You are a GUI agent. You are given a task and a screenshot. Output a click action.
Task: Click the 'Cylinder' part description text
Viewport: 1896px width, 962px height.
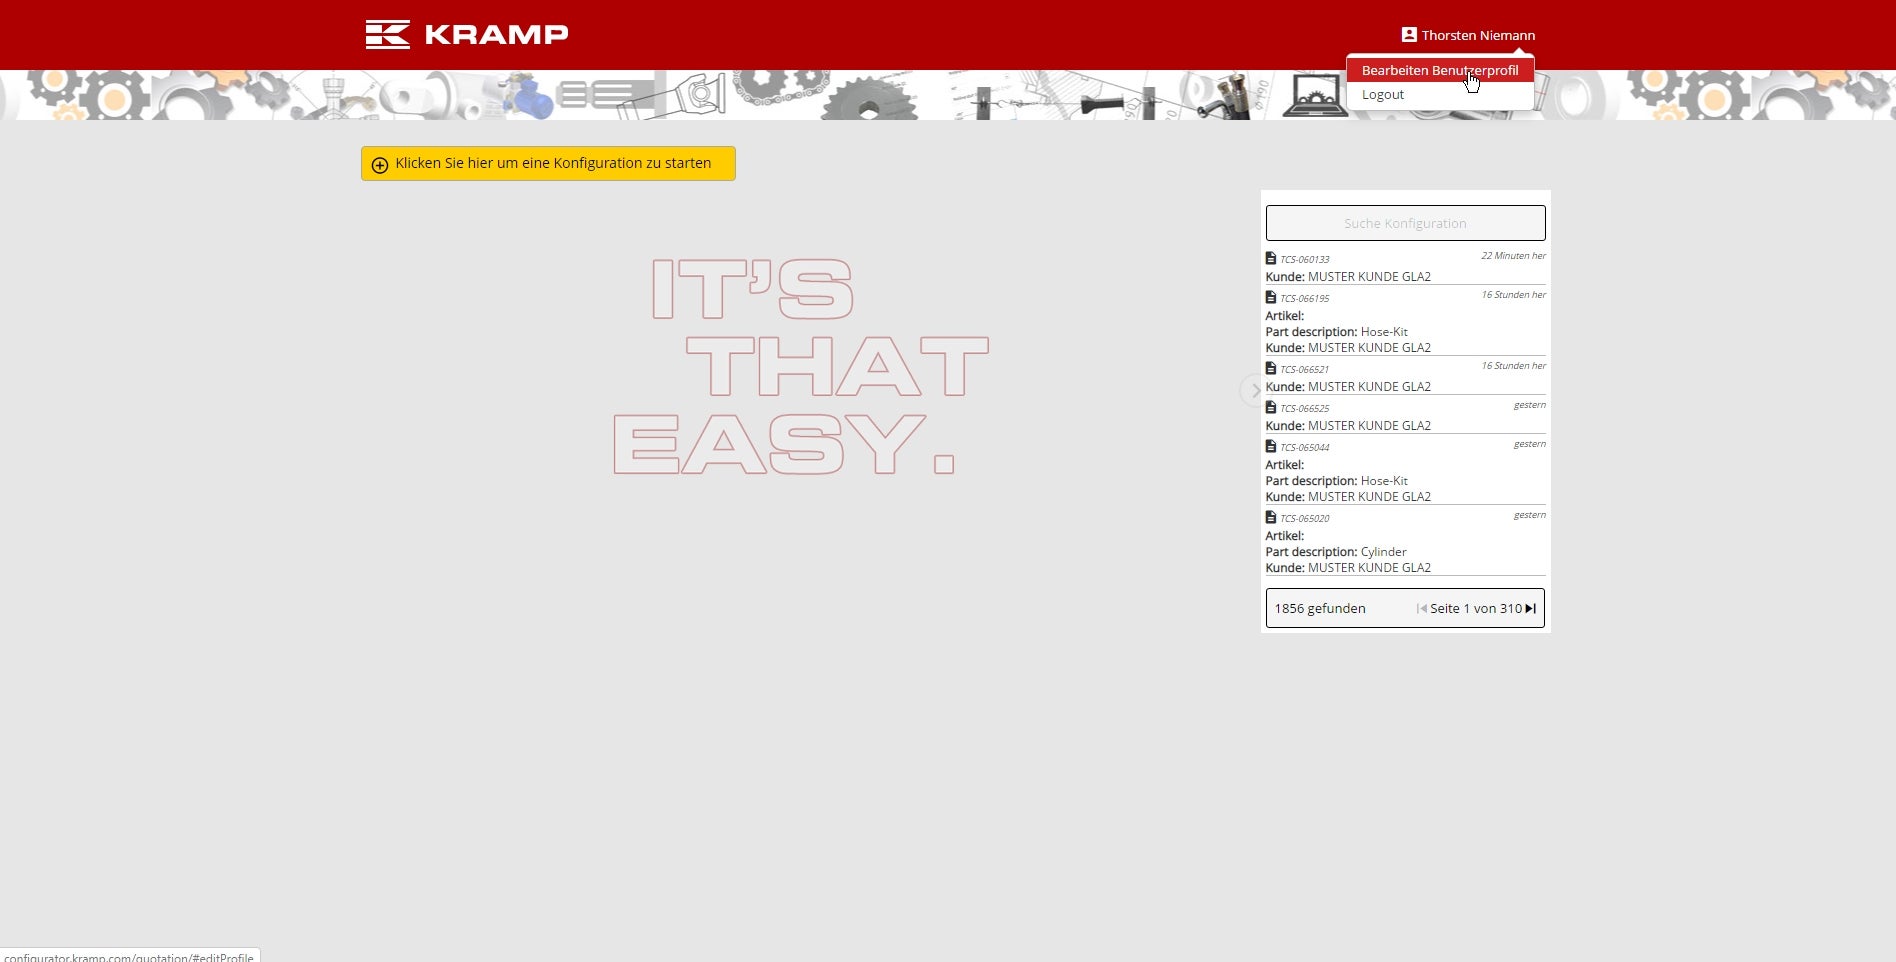click(x=1383, y=552)
